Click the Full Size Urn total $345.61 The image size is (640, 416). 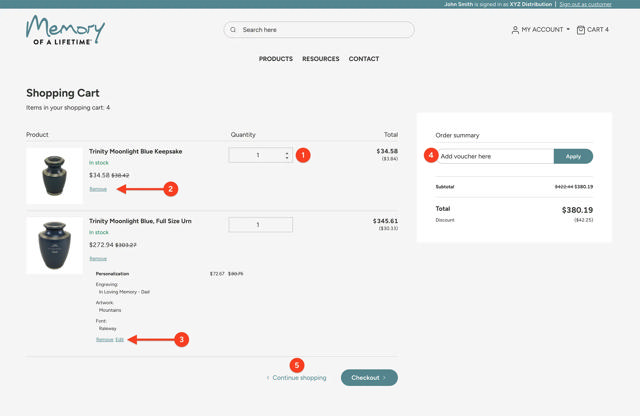click(x=385, y=221)
